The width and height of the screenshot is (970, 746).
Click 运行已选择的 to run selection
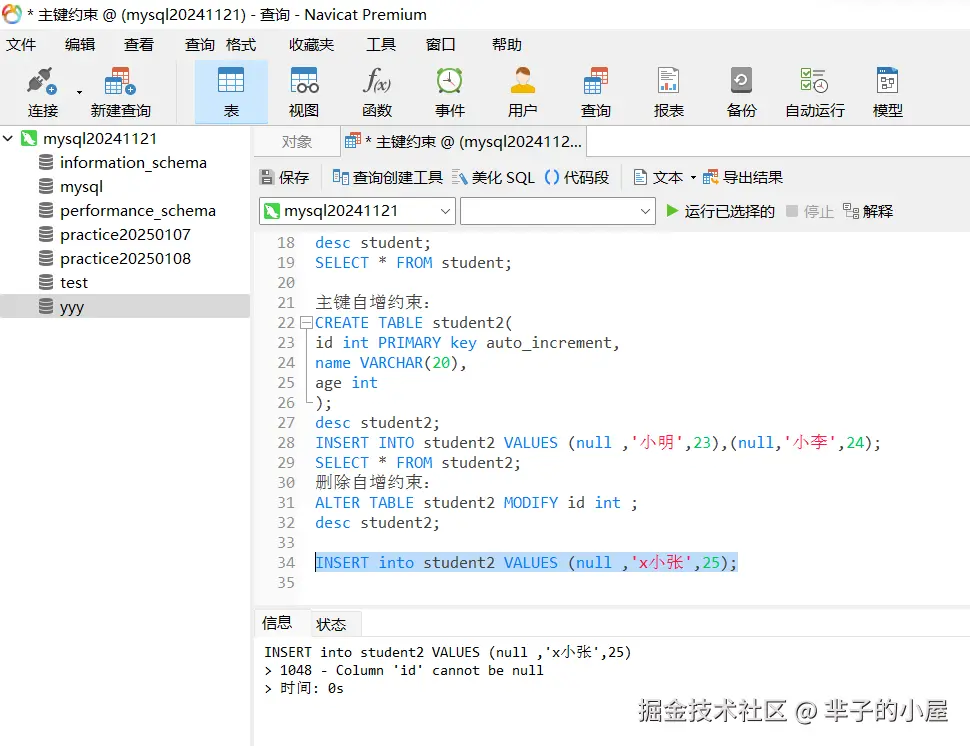click(x=720, y=212)
